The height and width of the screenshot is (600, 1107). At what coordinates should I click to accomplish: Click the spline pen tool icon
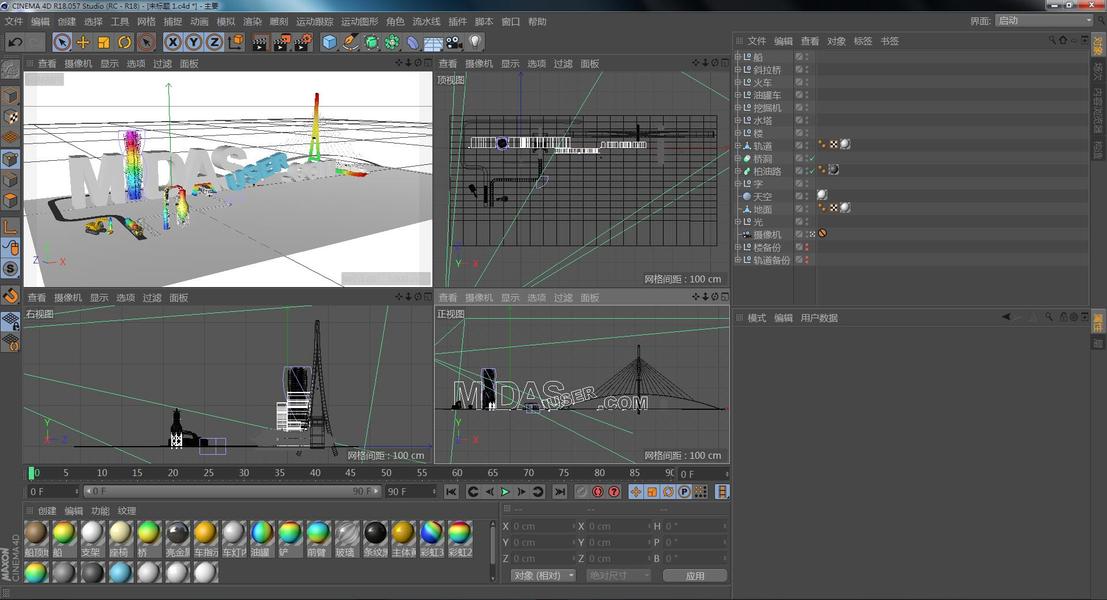coord(350,42)
